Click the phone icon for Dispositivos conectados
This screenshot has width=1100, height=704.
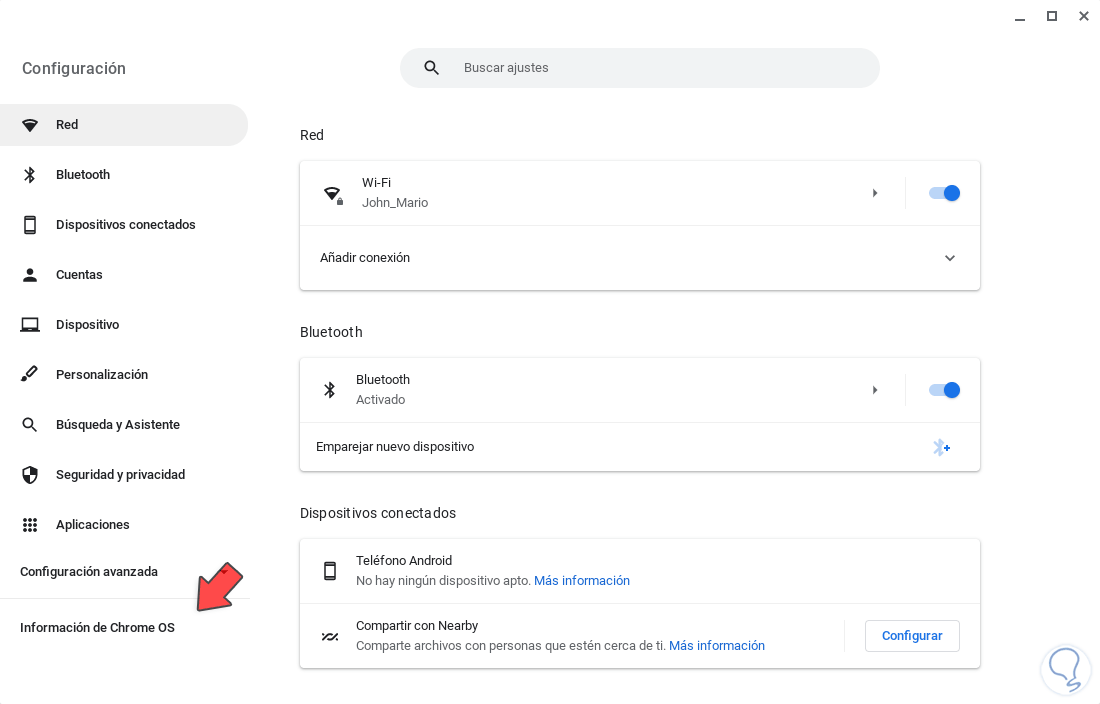point(30,225)
